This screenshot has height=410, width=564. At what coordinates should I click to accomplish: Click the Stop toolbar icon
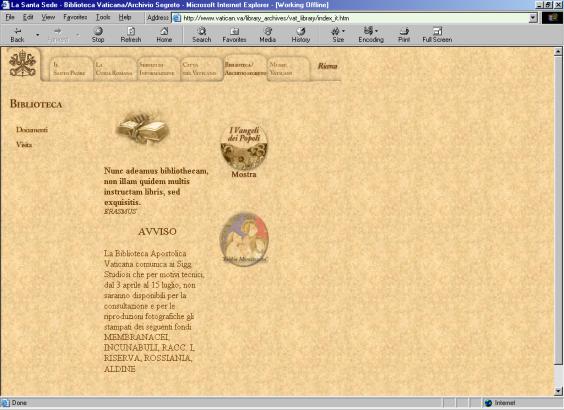[x=98, y=35]
